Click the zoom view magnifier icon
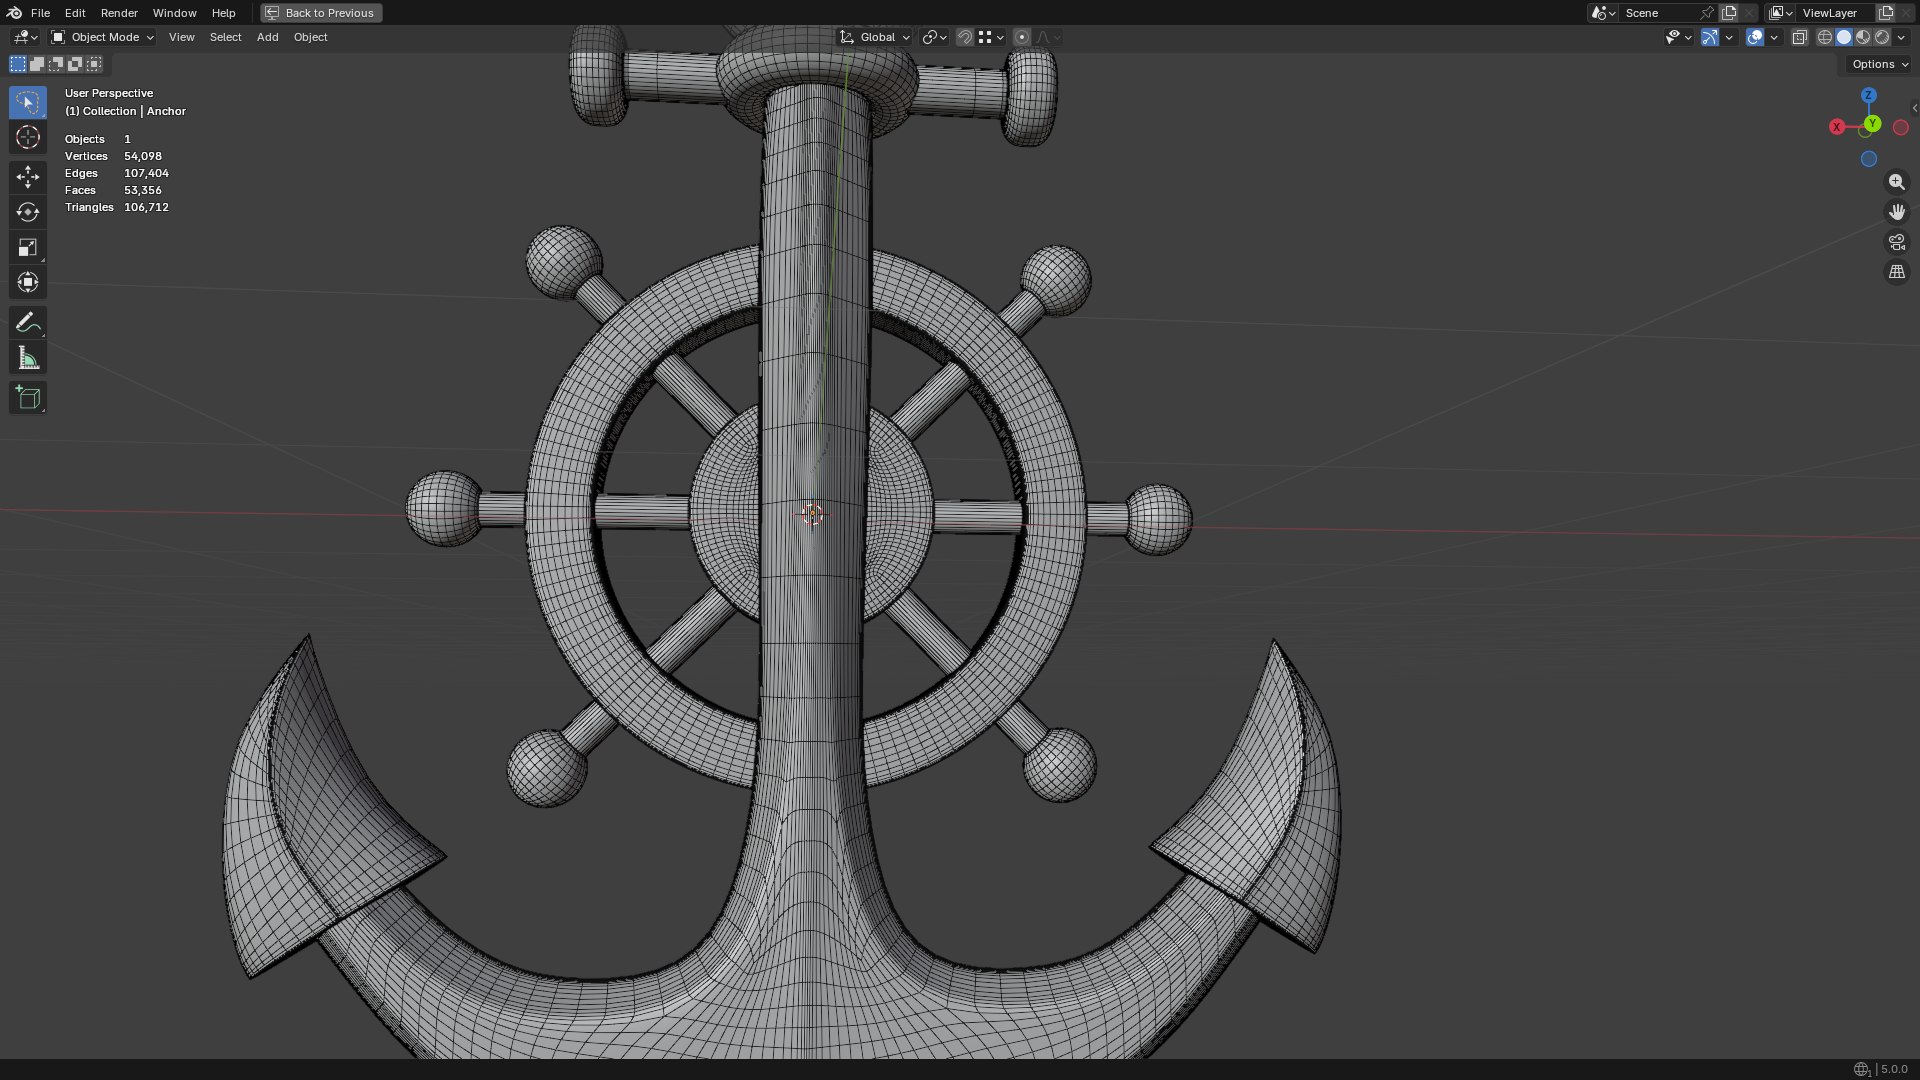 [1896, 182]
